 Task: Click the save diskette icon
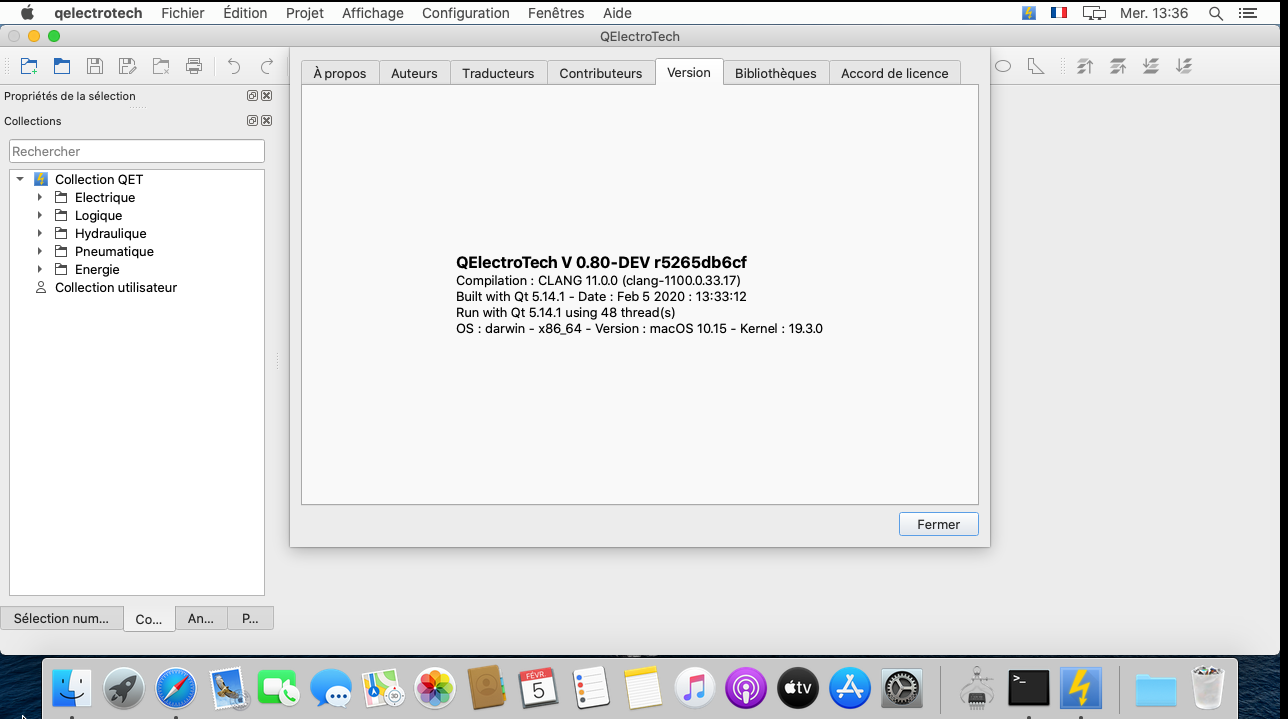[x=95, y=66]
